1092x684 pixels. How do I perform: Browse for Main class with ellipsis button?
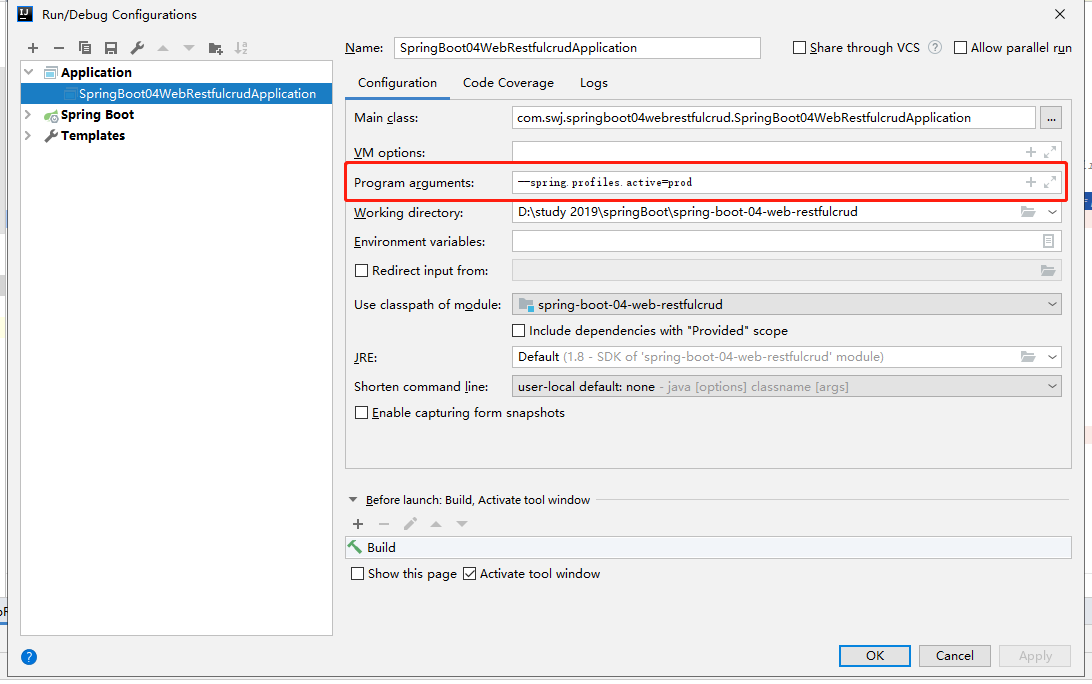[1051, 118]
